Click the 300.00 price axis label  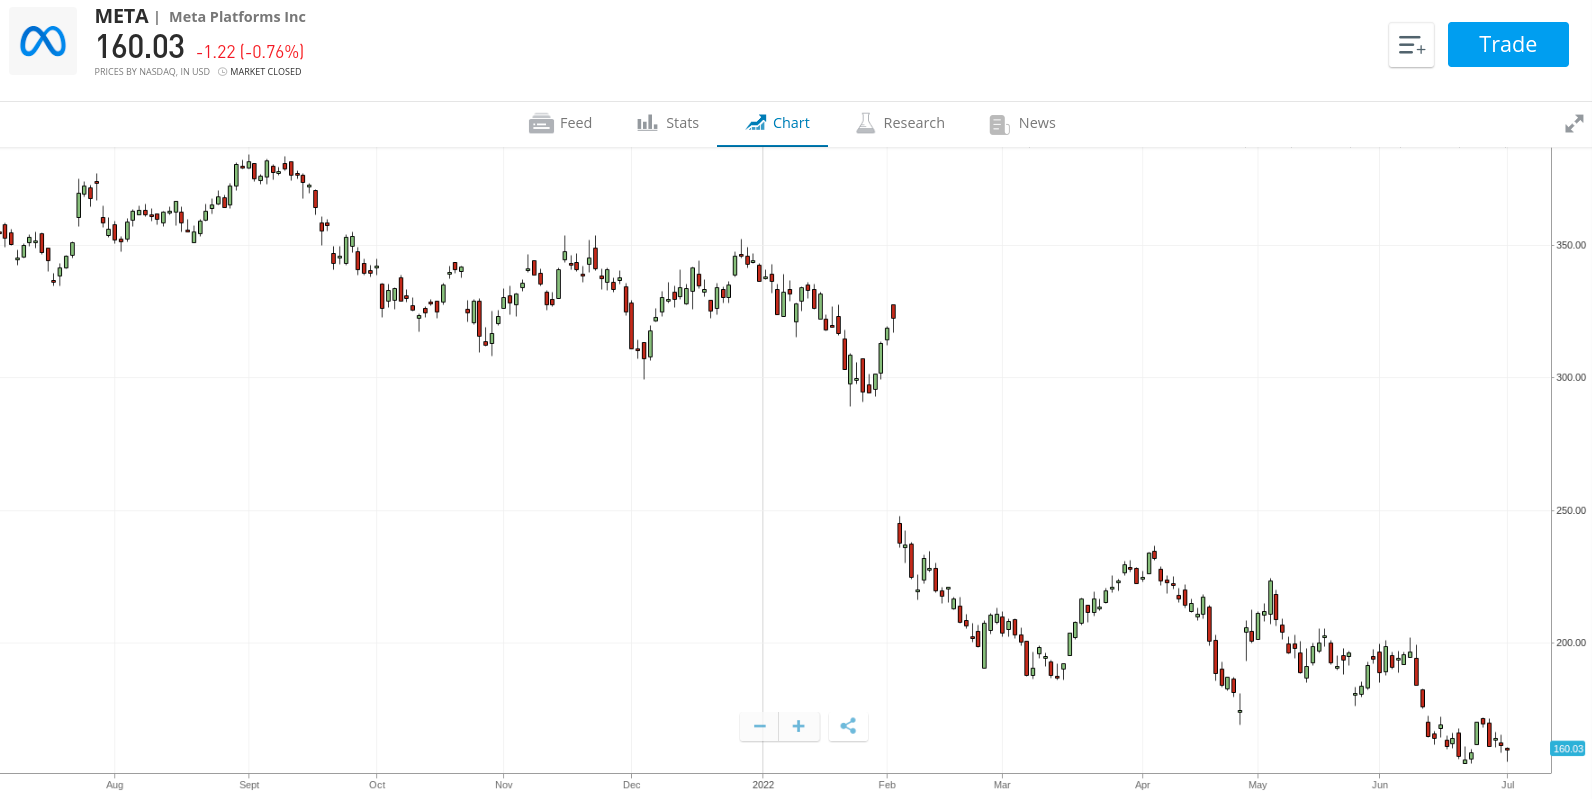point(1570,378)
